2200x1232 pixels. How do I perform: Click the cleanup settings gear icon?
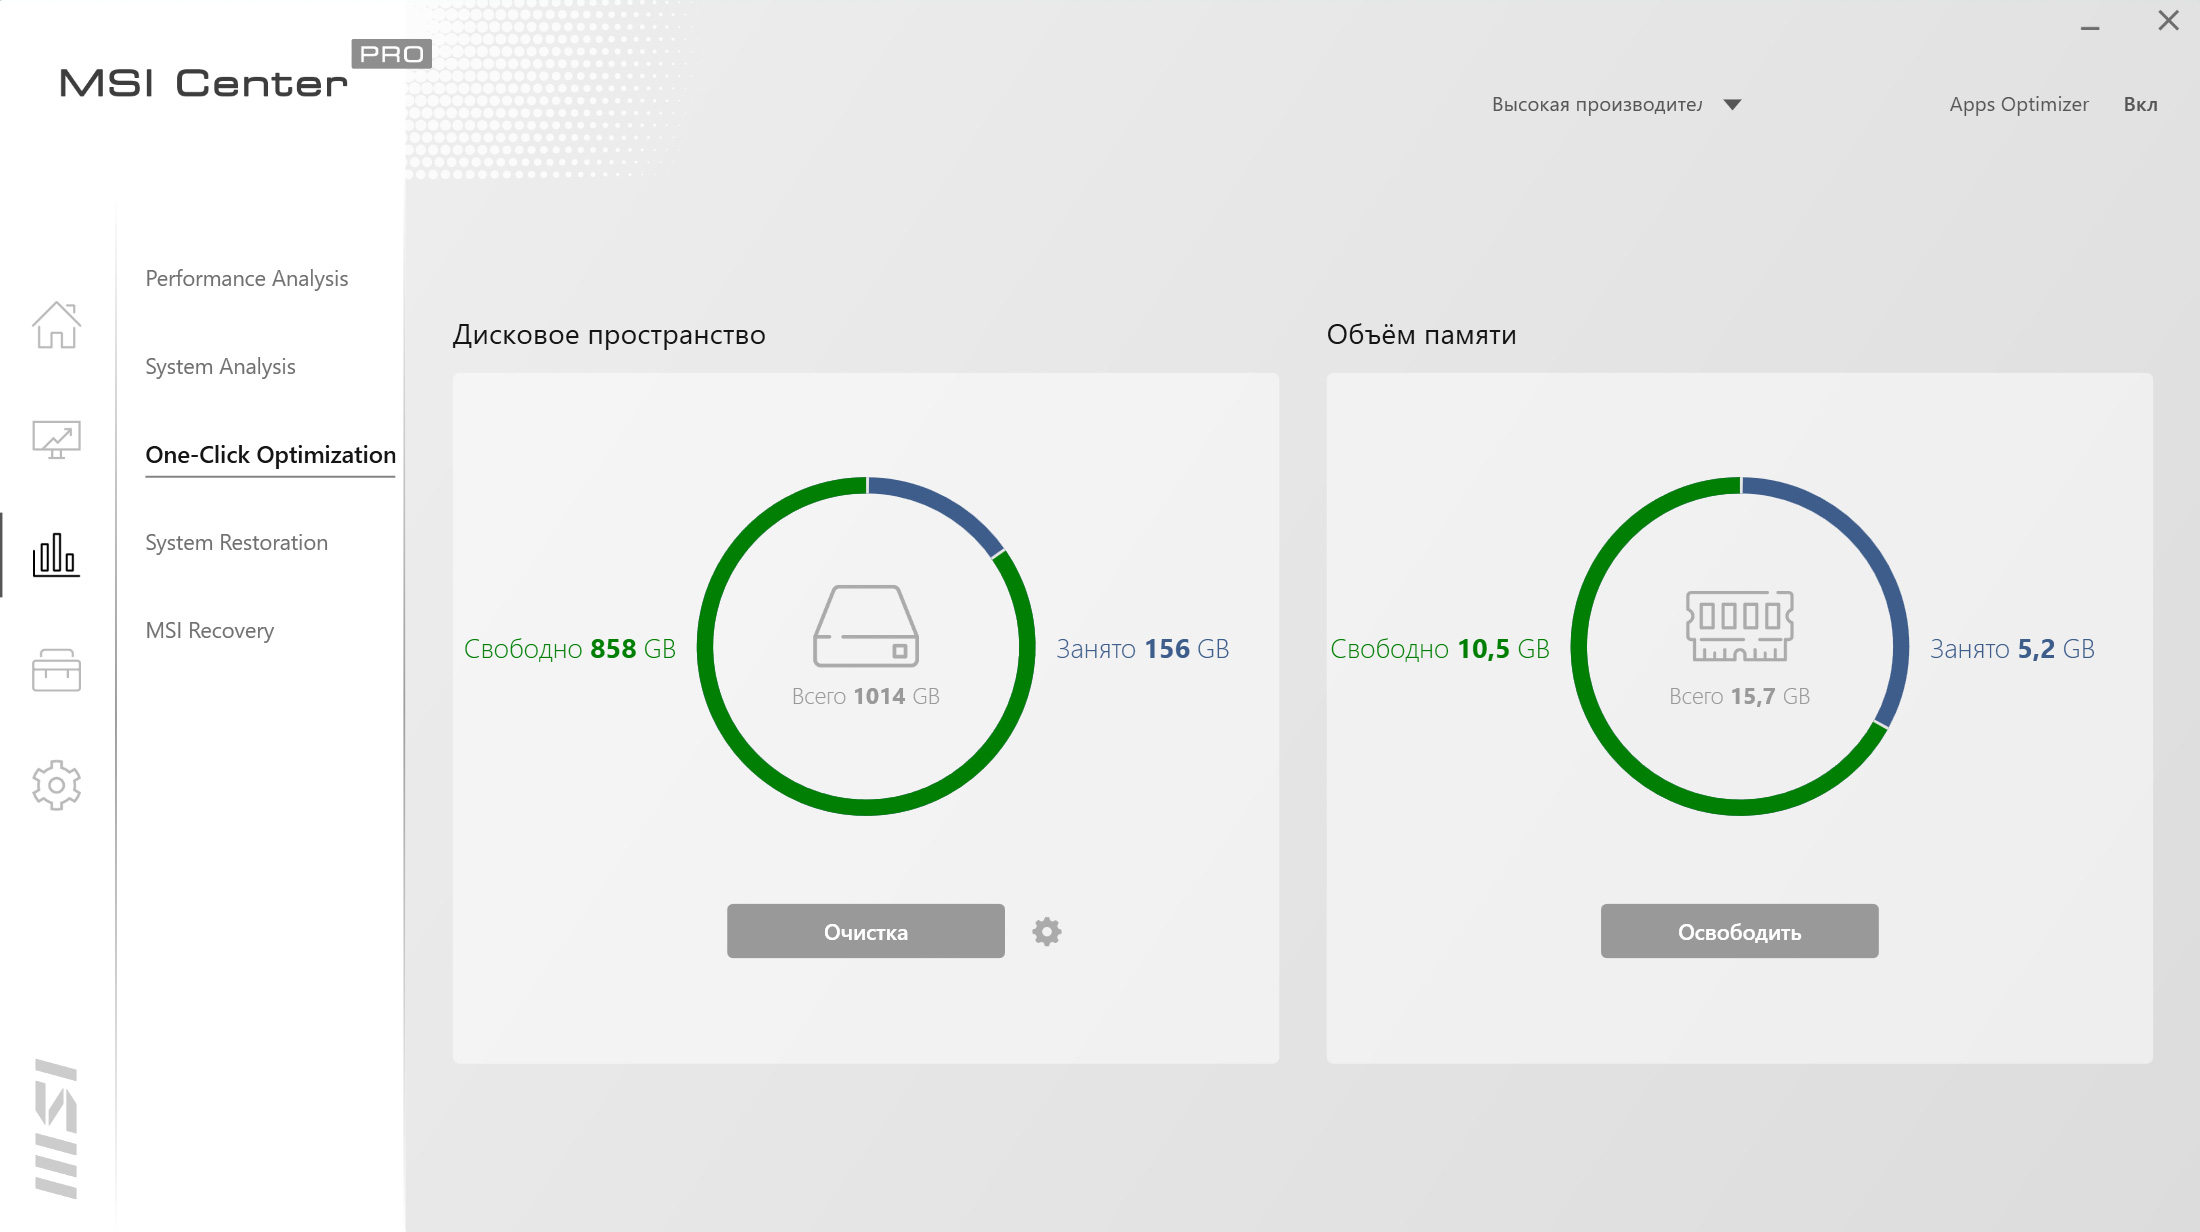[1047, 931]
